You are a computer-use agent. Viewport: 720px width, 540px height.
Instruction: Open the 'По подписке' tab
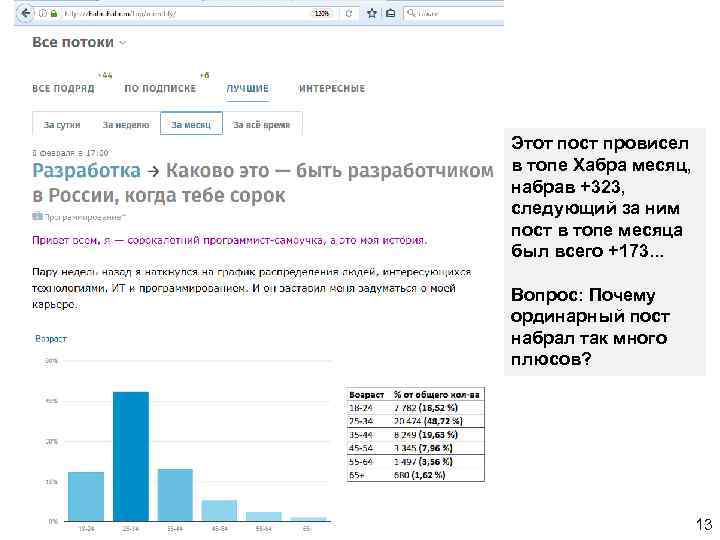click(x=160, y=89)
